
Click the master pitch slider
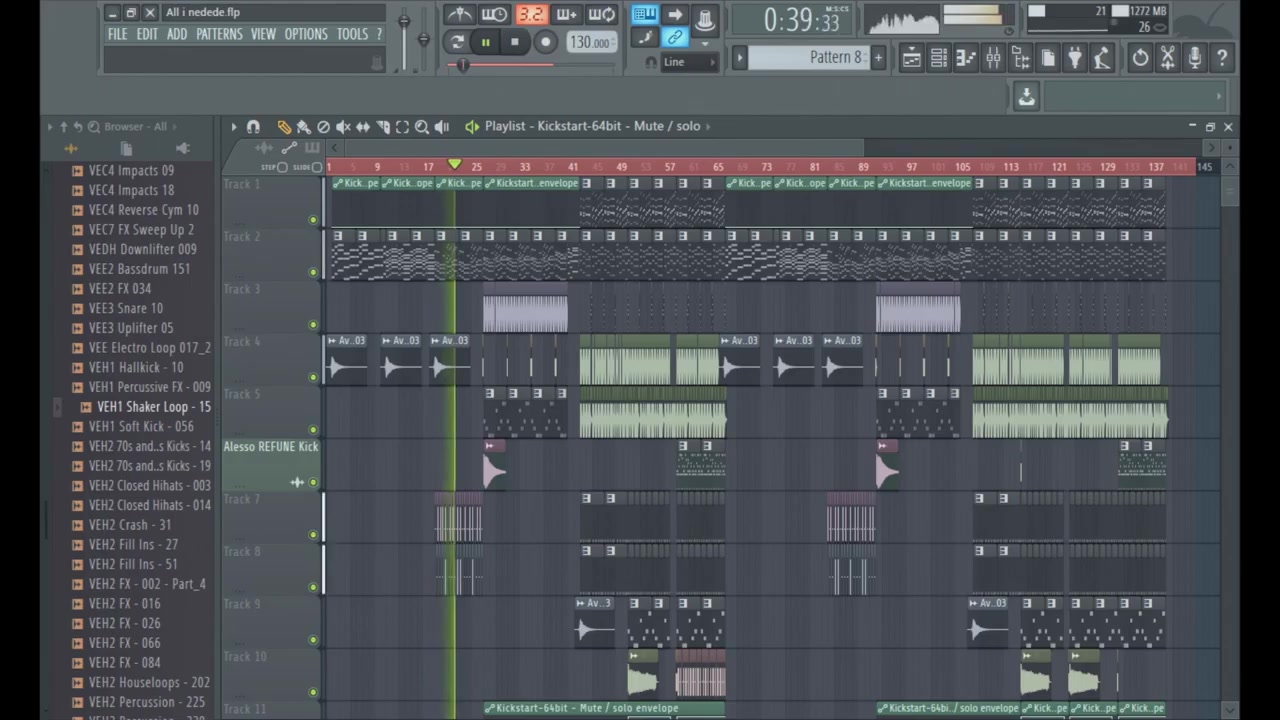[424, 40]
